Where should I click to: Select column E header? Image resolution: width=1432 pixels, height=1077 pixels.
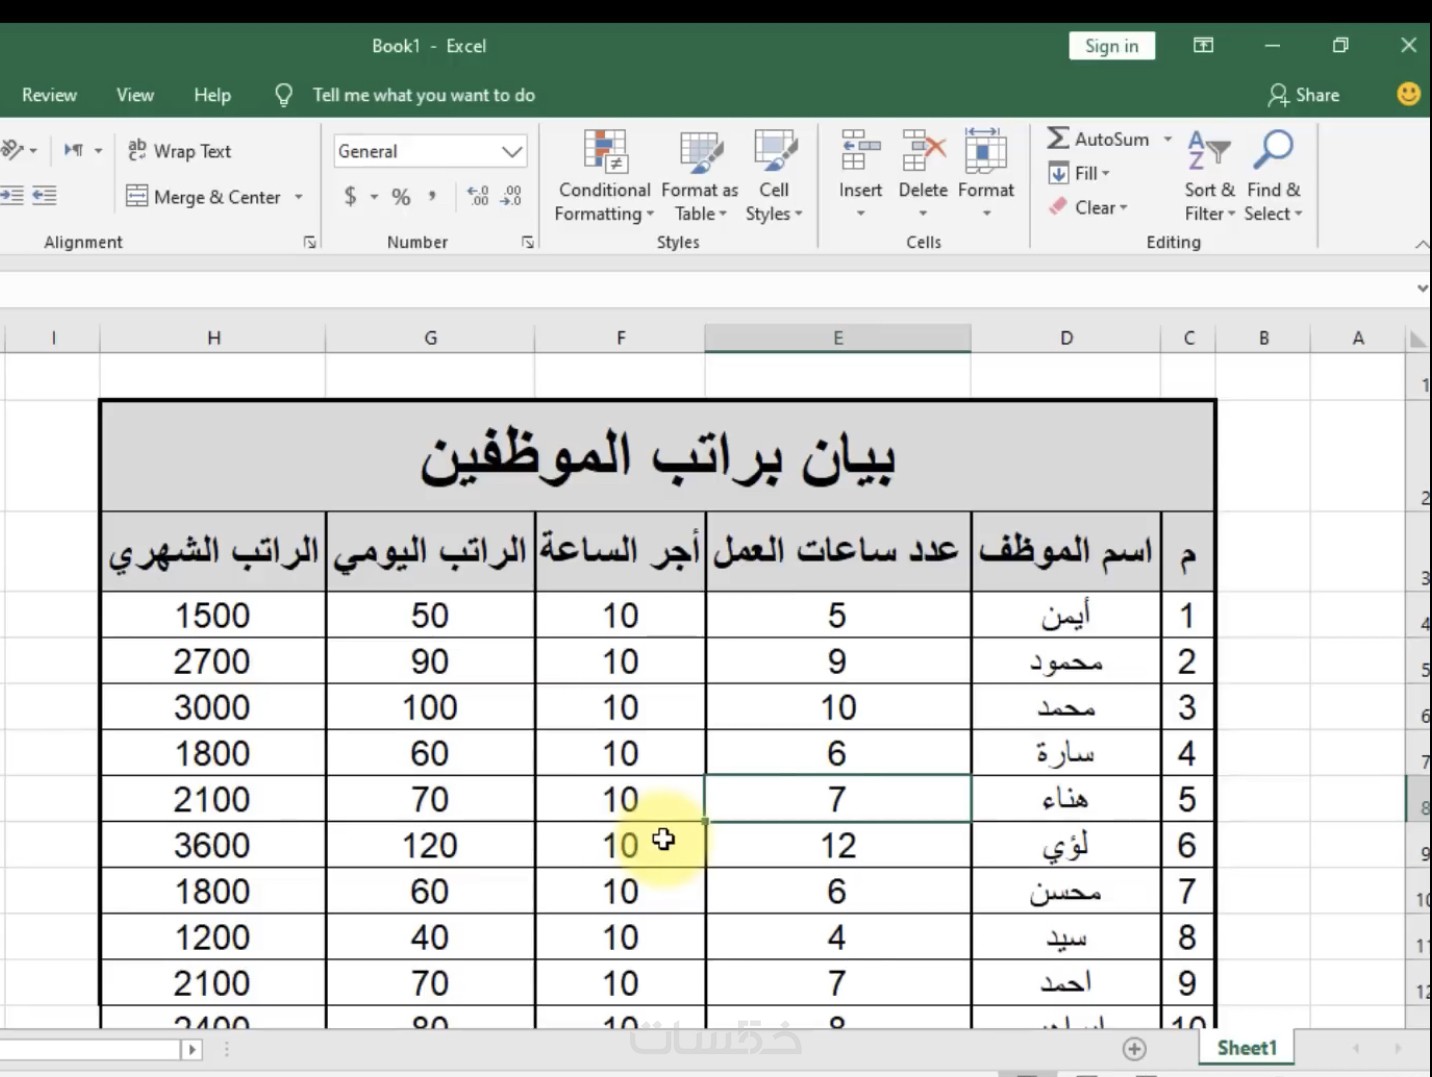pyautogui.click(x=838, y=338)
